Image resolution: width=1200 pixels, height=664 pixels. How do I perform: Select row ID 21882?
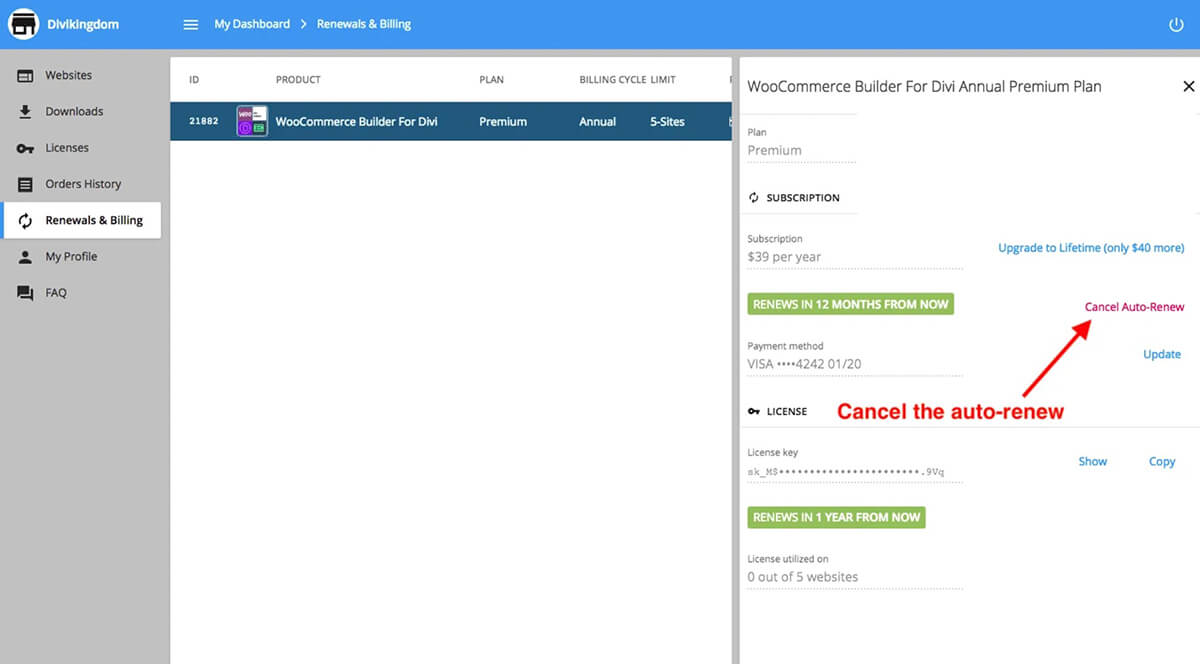pos(203,121)
